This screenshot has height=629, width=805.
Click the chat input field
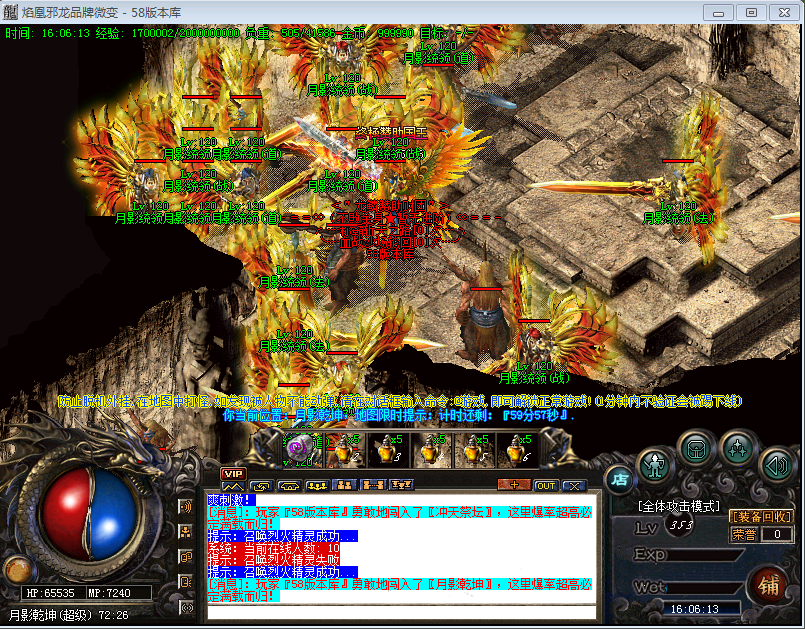[x=401, y=613]
